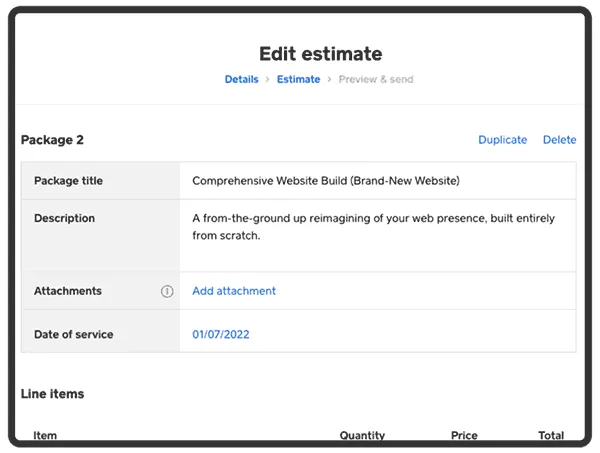Click the Edit estimate title

coord(321,54)
